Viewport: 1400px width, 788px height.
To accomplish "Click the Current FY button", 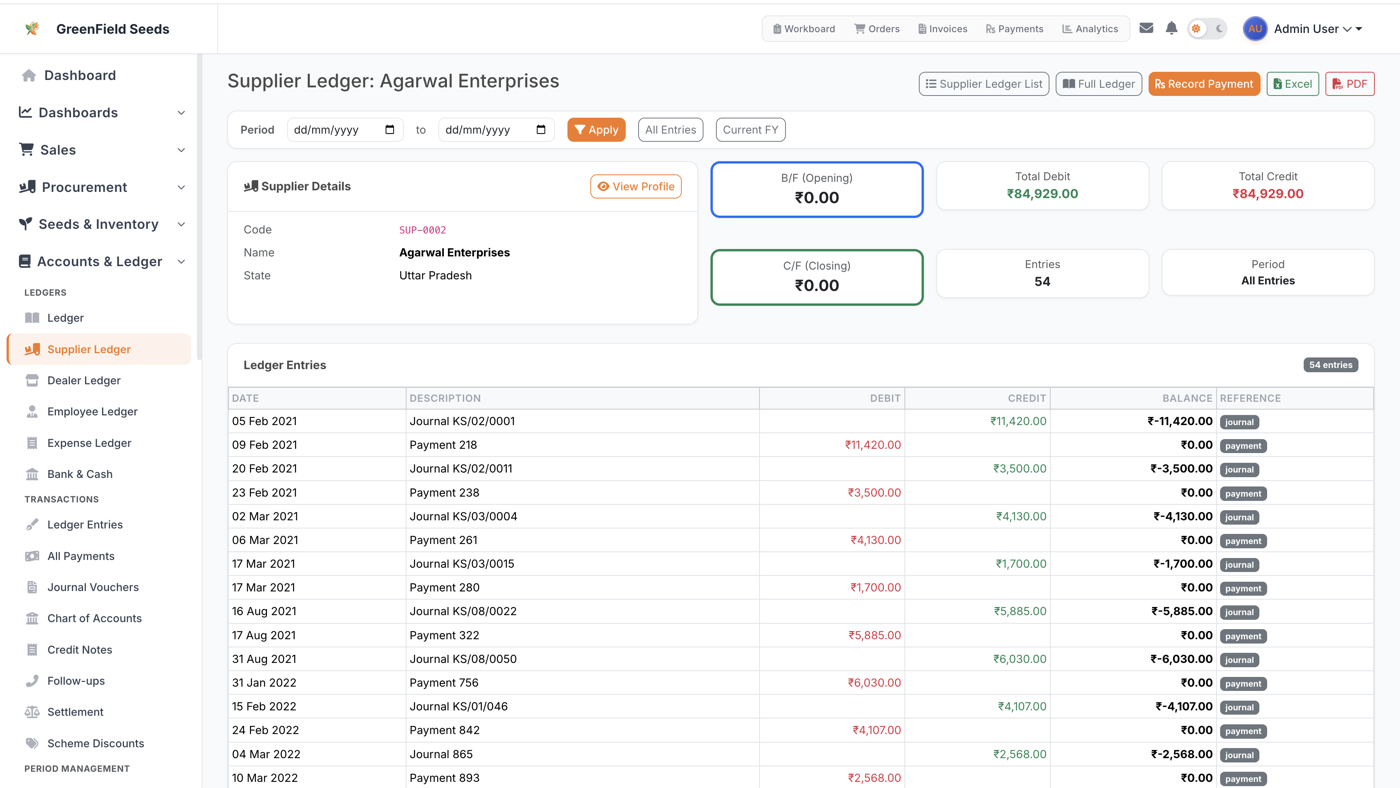I will pyautogui.click(x=750, y=130).
